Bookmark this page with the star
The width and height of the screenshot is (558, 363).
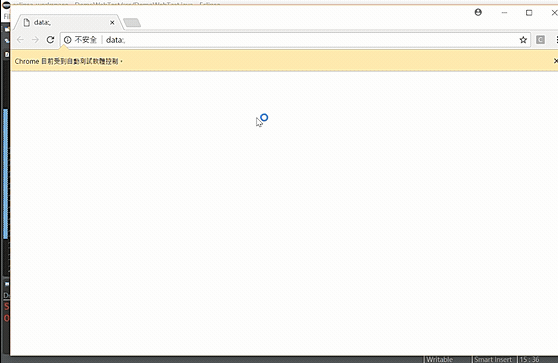[523, 40]
